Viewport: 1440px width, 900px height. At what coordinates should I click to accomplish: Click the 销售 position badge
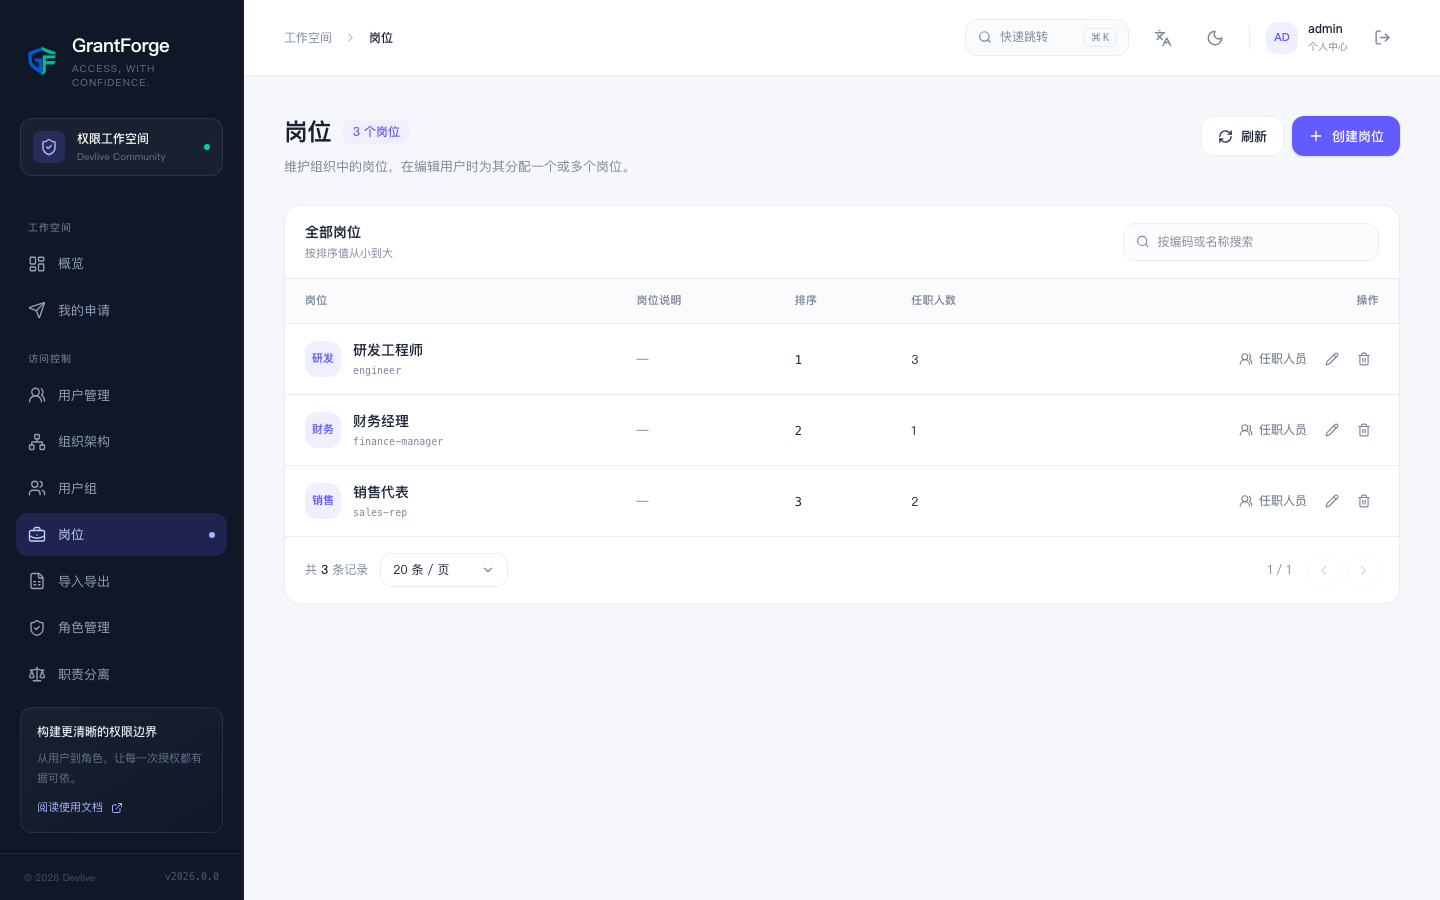pos(323,501)
